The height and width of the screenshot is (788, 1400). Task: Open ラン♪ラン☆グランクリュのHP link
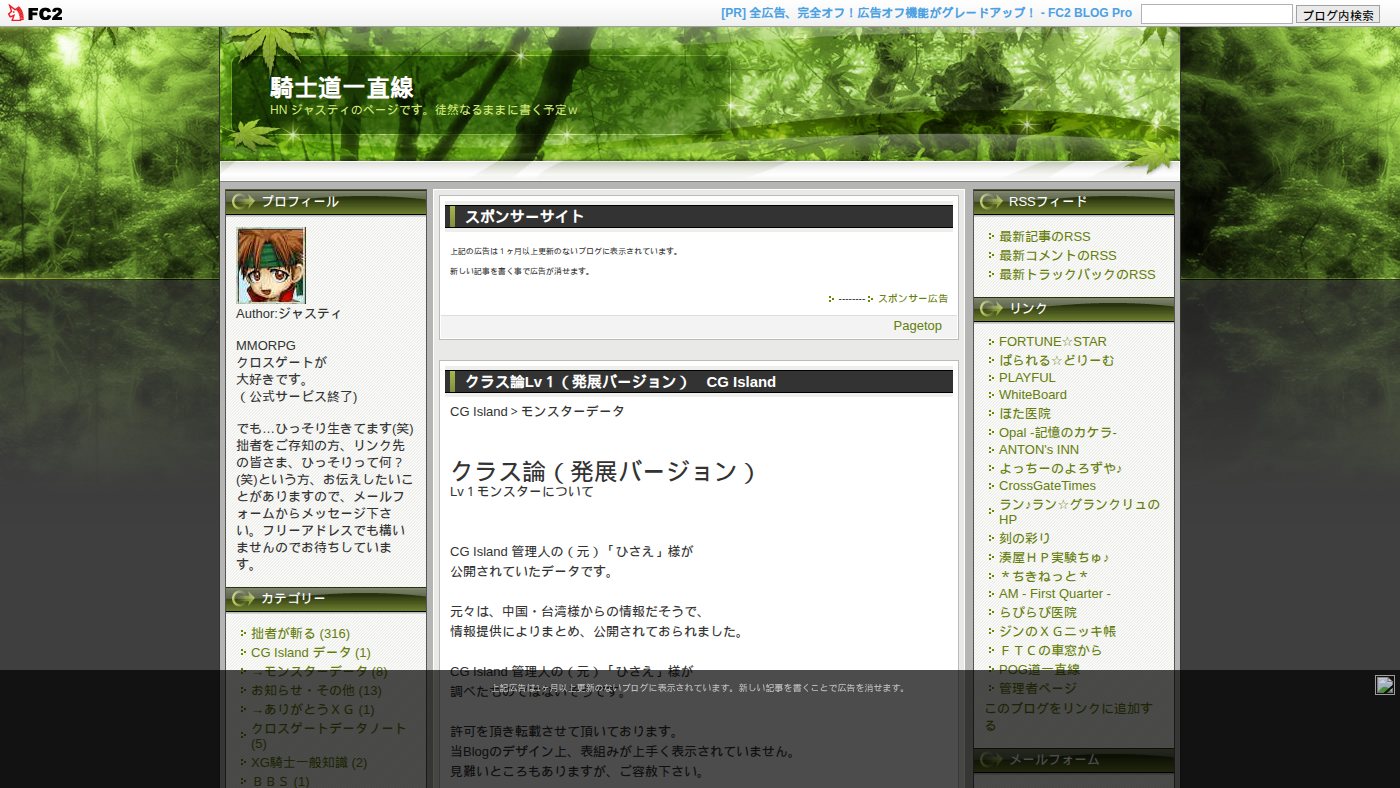tap(1079, 512)
